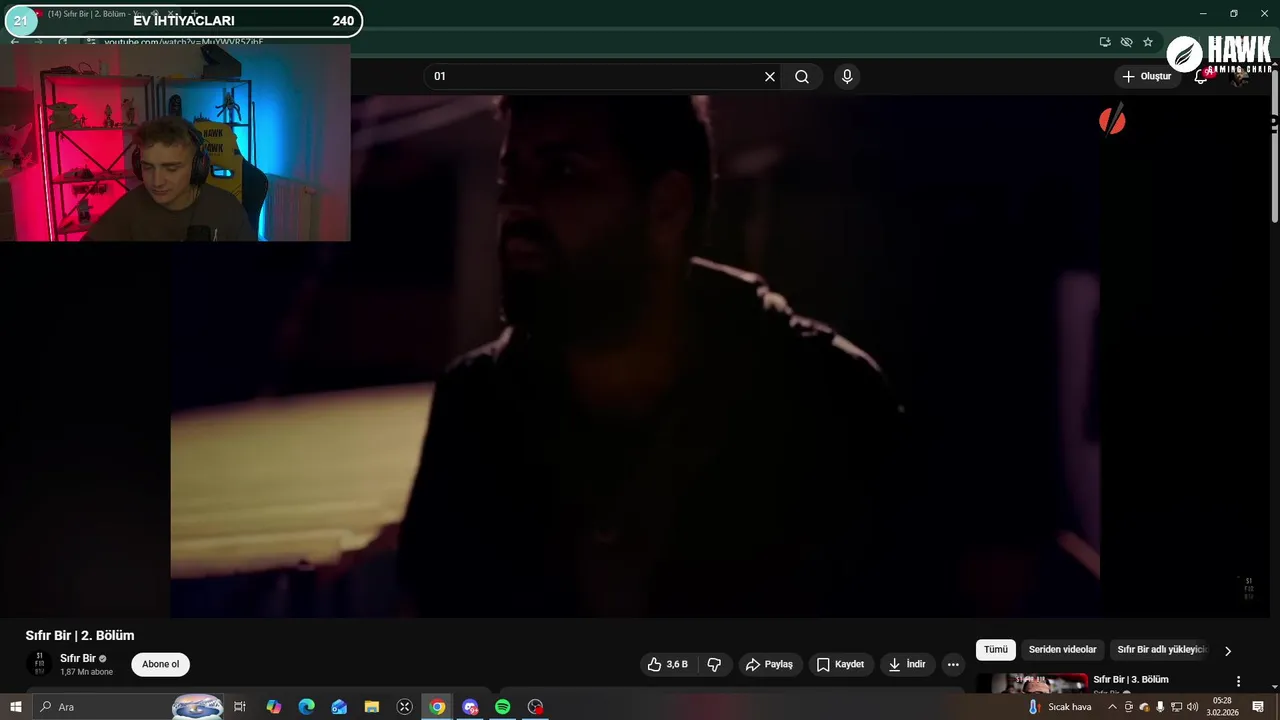Open Windows Start menu
The height and width of the screenshot is (720, 1280).
(x=15, y=707)
